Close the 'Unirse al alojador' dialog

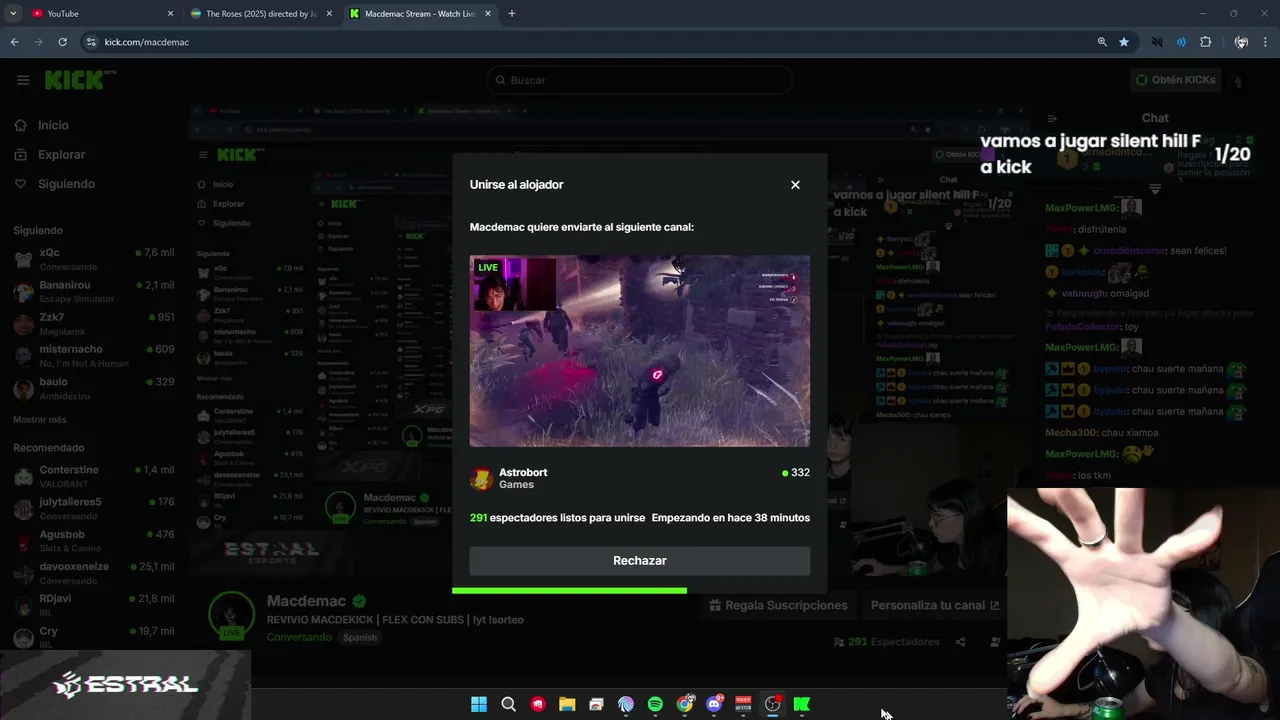click(795, 185)
